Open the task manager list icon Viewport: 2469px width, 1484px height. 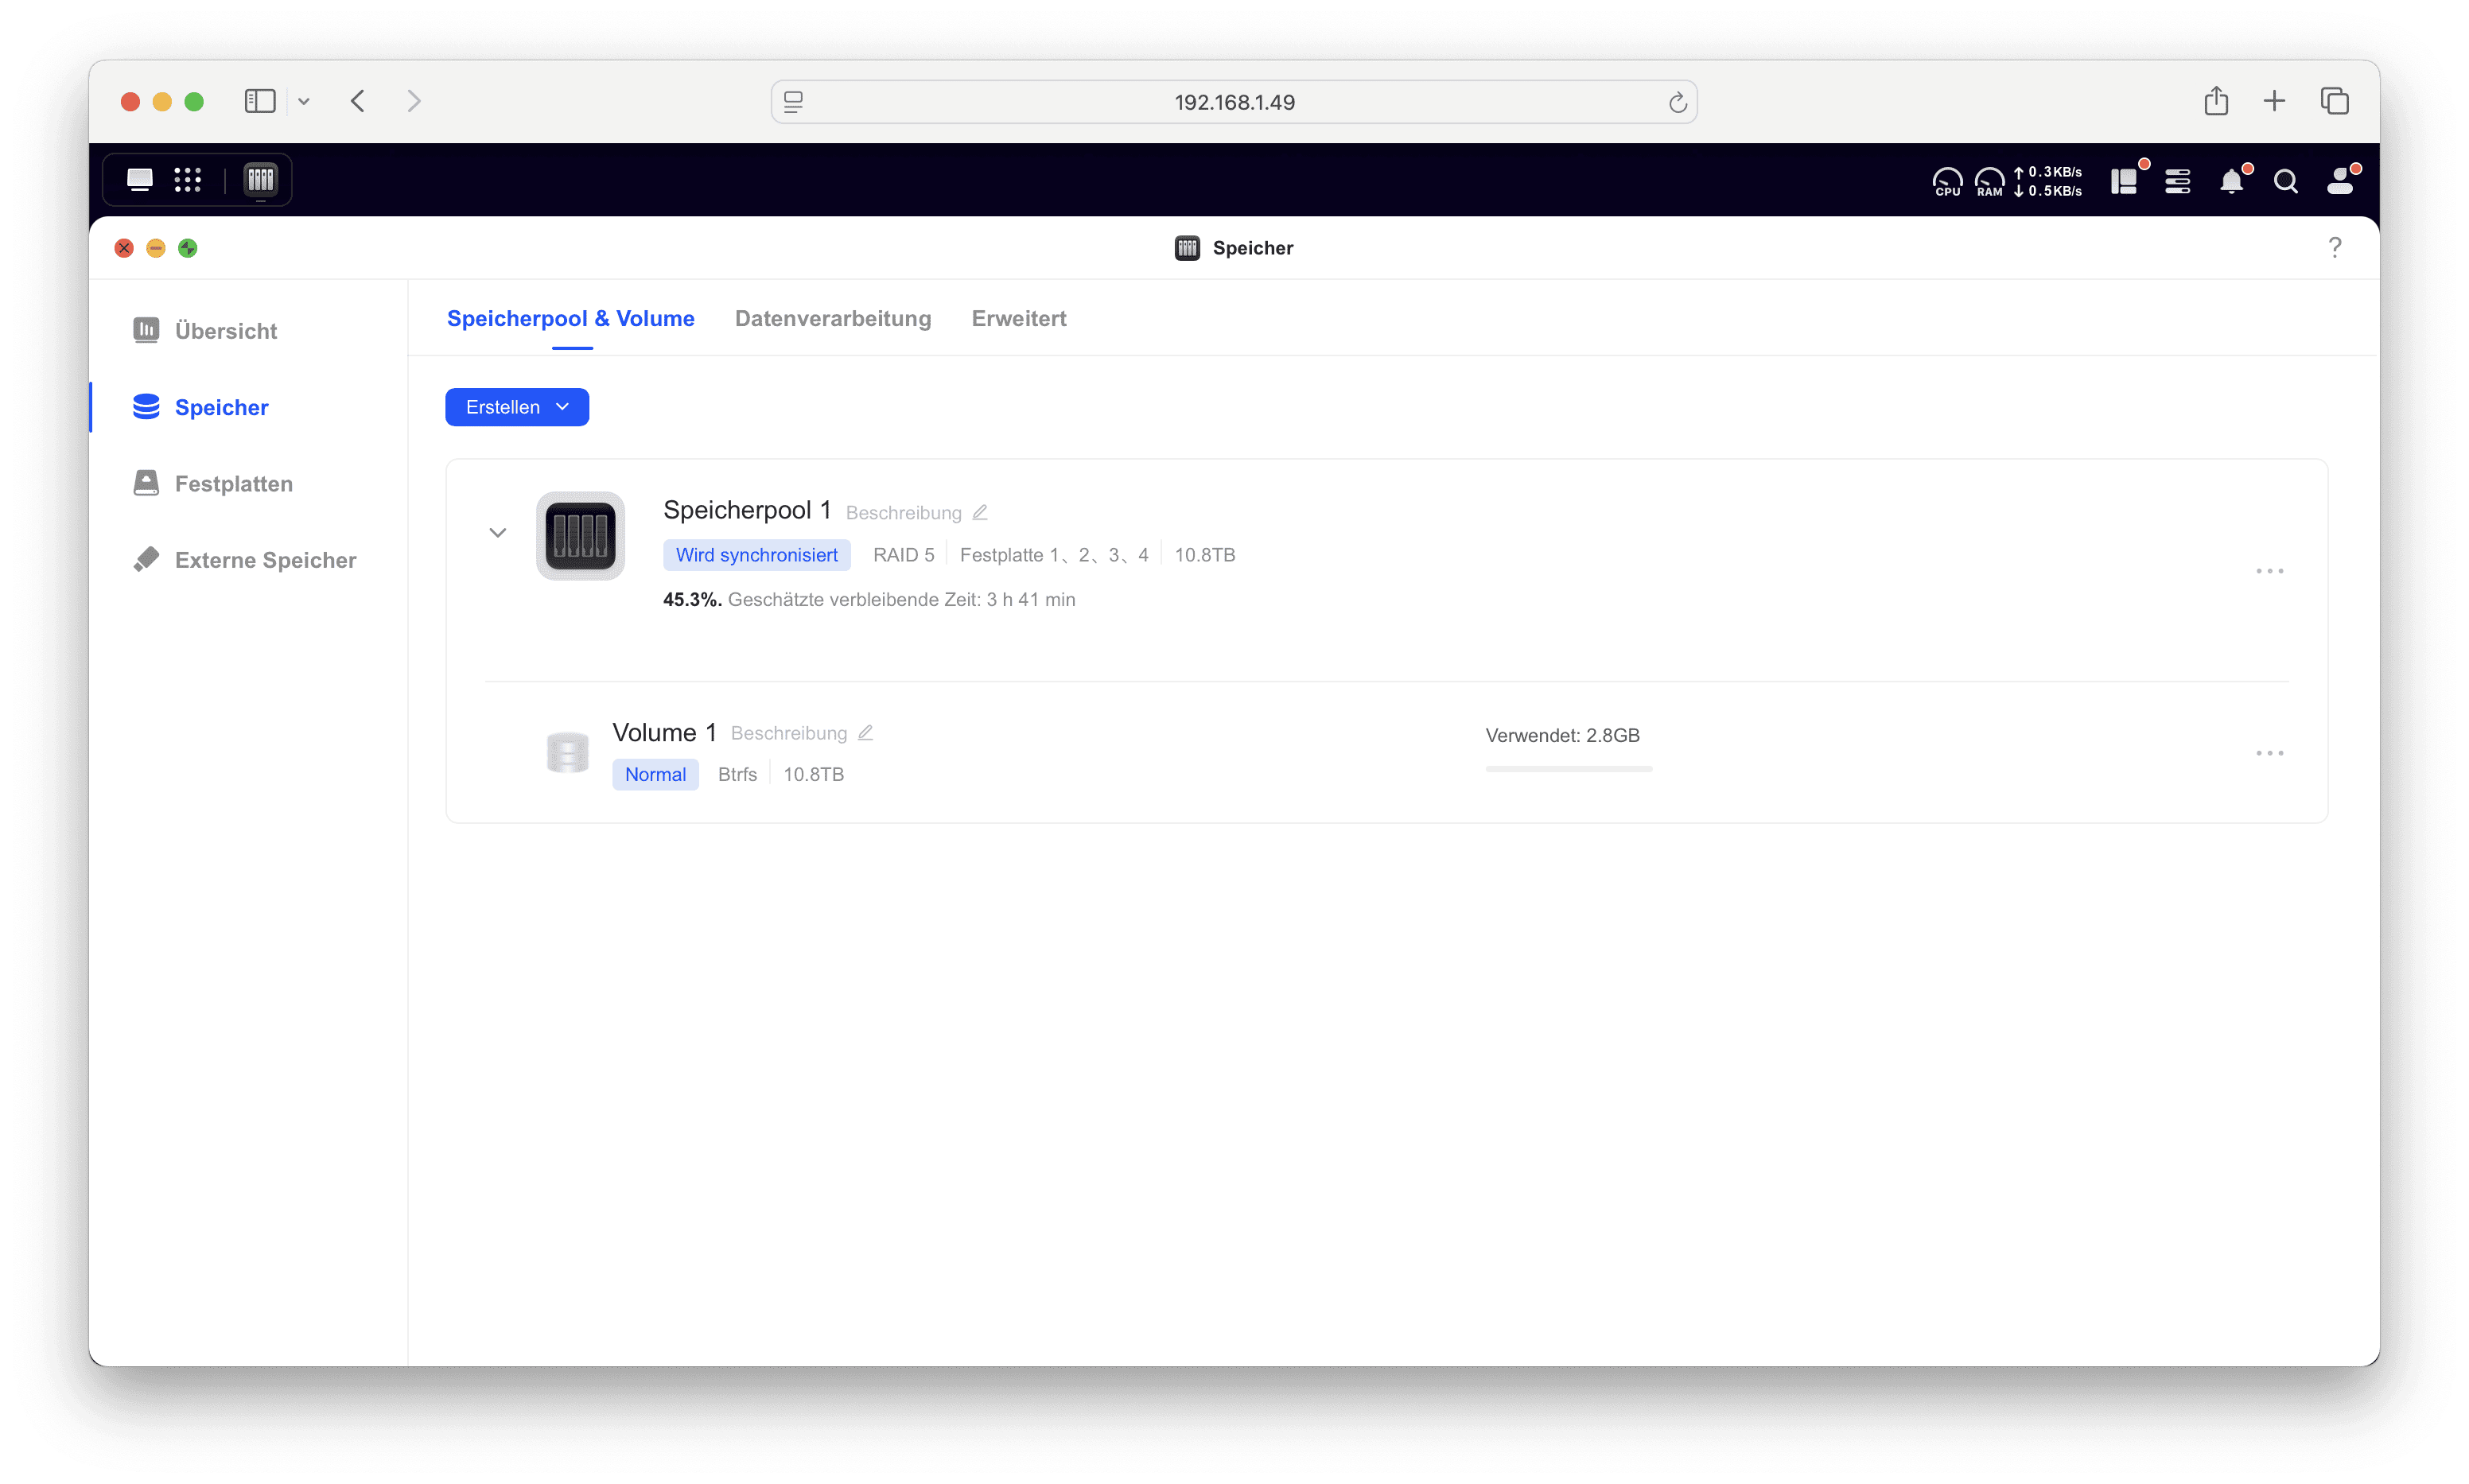tap(2177, 181)
